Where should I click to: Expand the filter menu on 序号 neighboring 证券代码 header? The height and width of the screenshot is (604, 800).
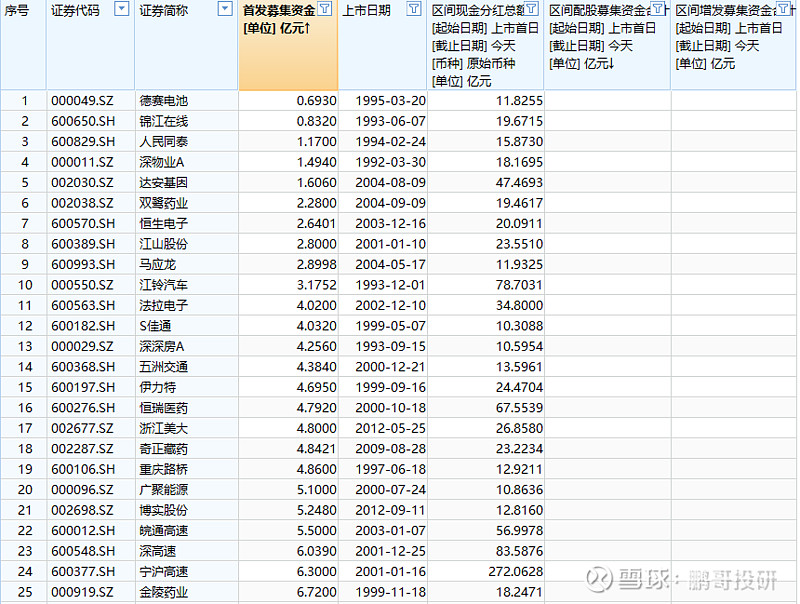(x=121, y=9)
